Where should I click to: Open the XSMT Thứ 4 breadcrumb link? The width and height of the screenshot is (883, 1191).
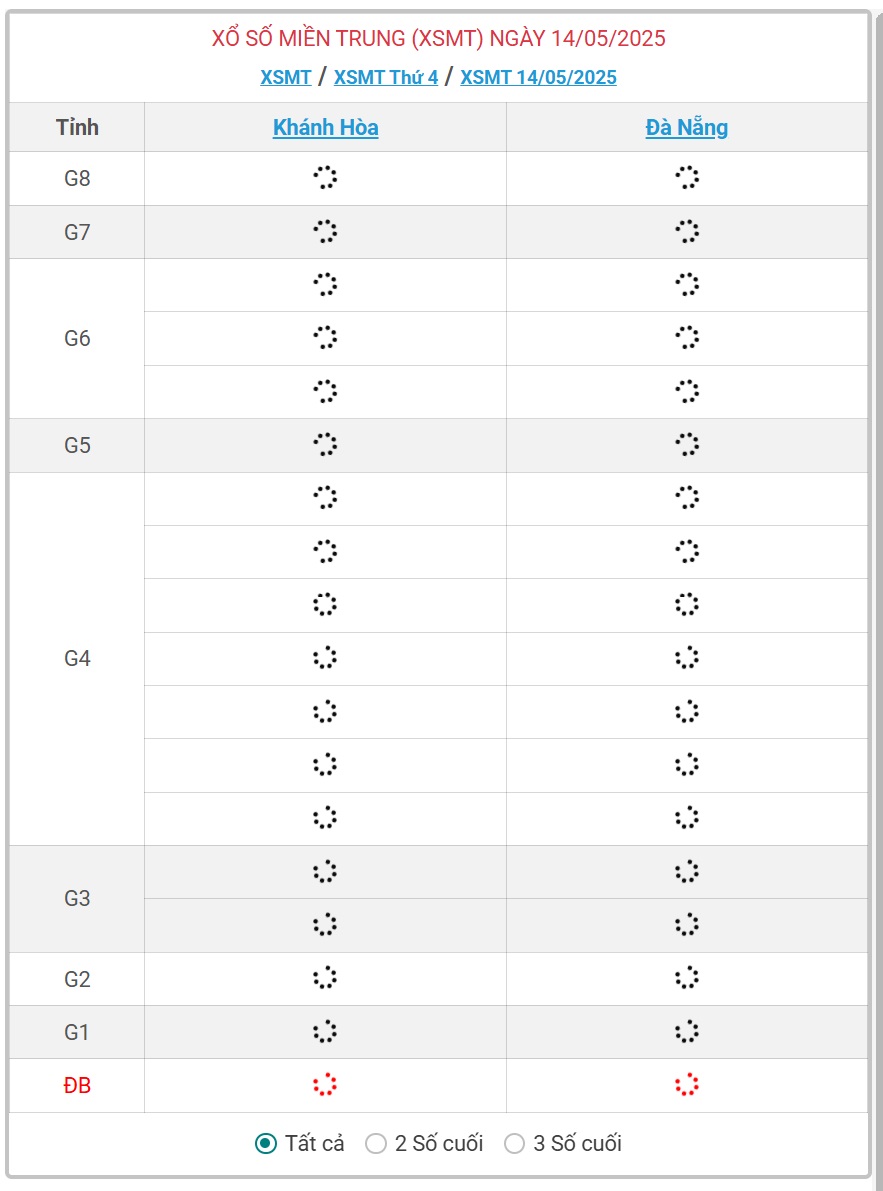[x=386, y=77]
